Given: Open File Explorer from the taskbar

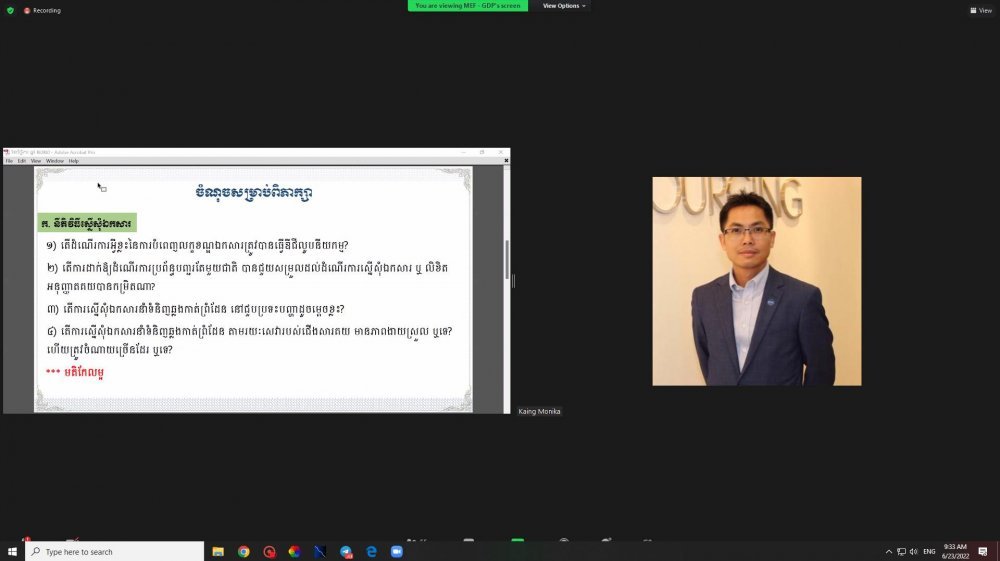Looking at the screenshot, I should 218,552.
